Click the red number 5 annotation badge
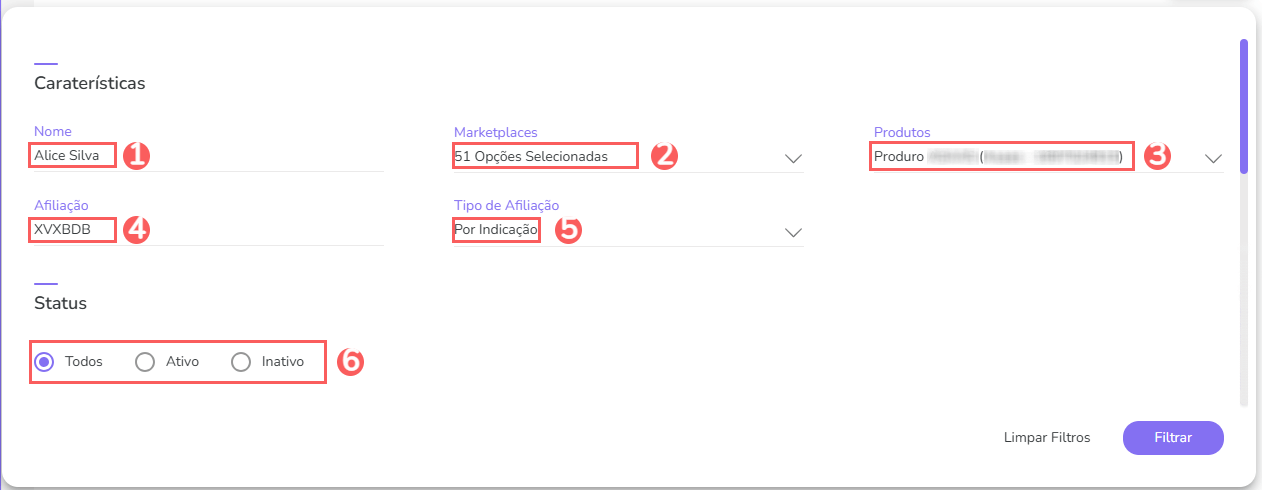This screenshot has height=490, width=1262. point(567,230)
